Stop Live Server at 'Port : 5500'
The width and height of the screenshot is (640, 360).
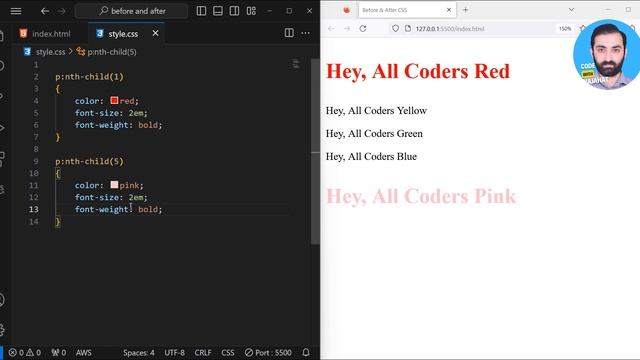(x=268, y=353)
